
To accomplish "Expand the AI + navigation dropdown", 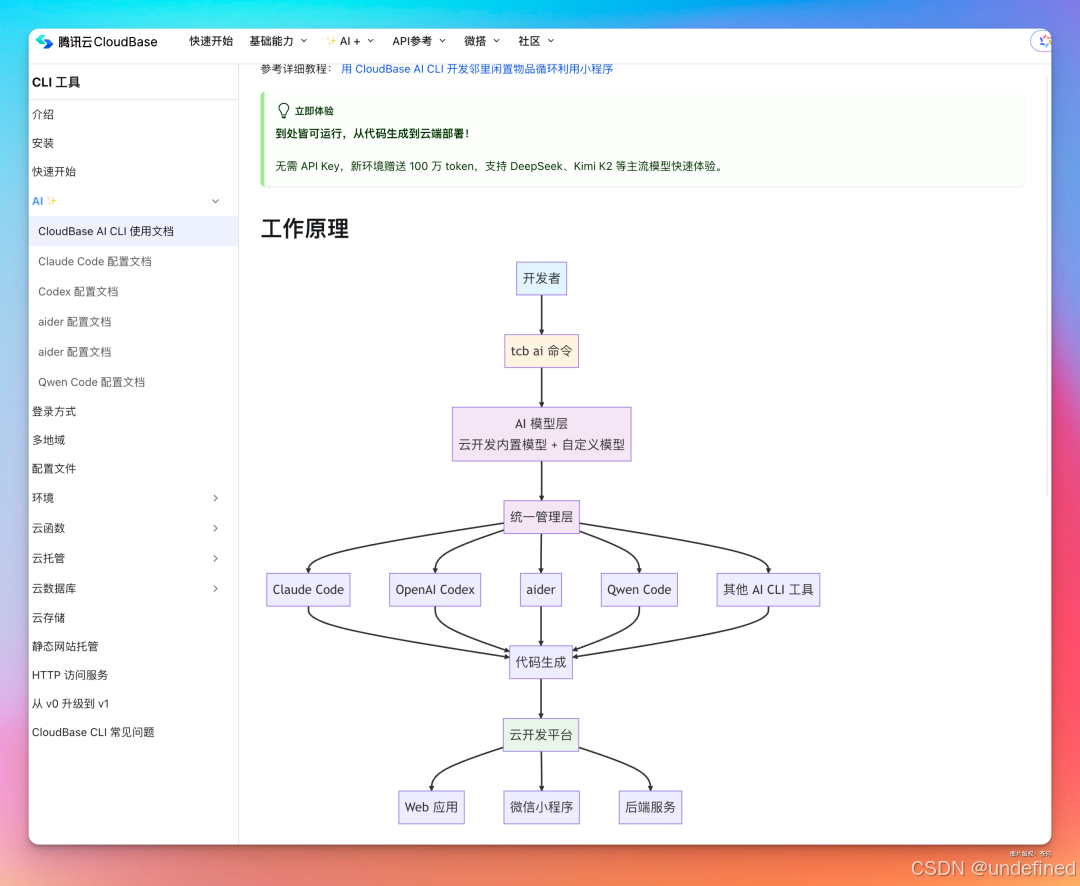I will coord(350,41).
